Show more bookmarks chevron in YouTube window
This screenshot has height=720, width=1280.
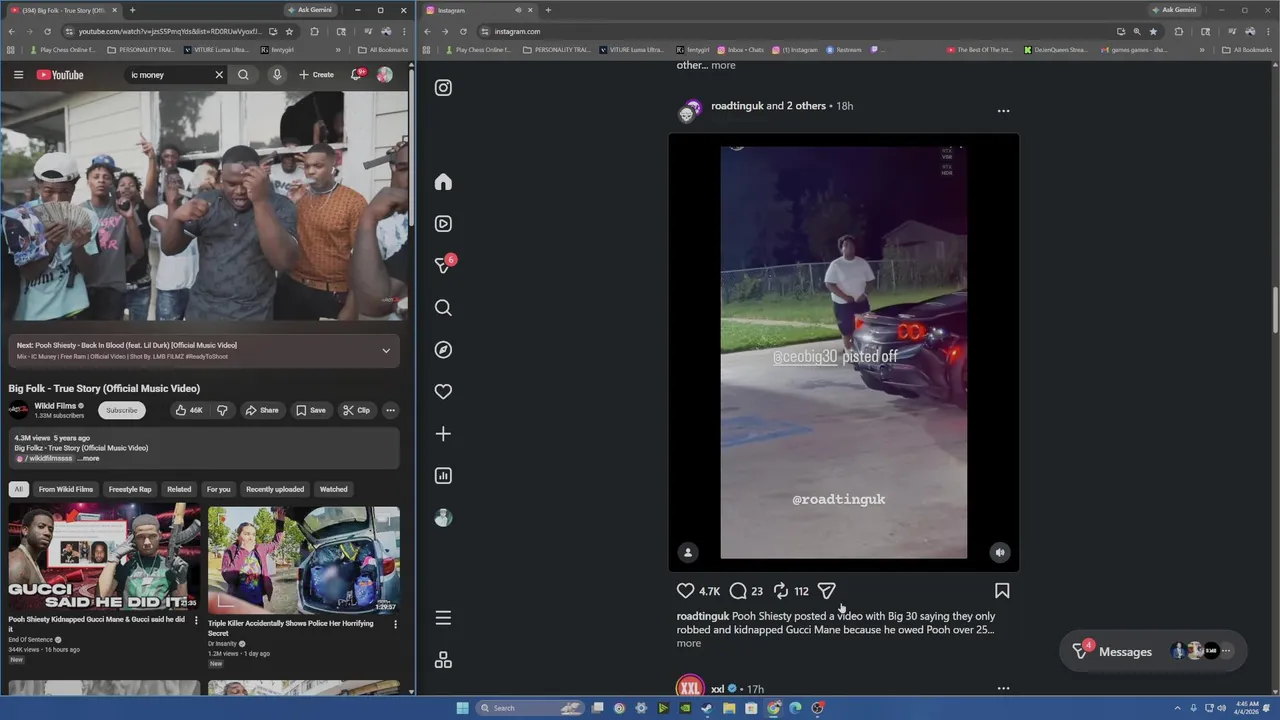point(338,49)
